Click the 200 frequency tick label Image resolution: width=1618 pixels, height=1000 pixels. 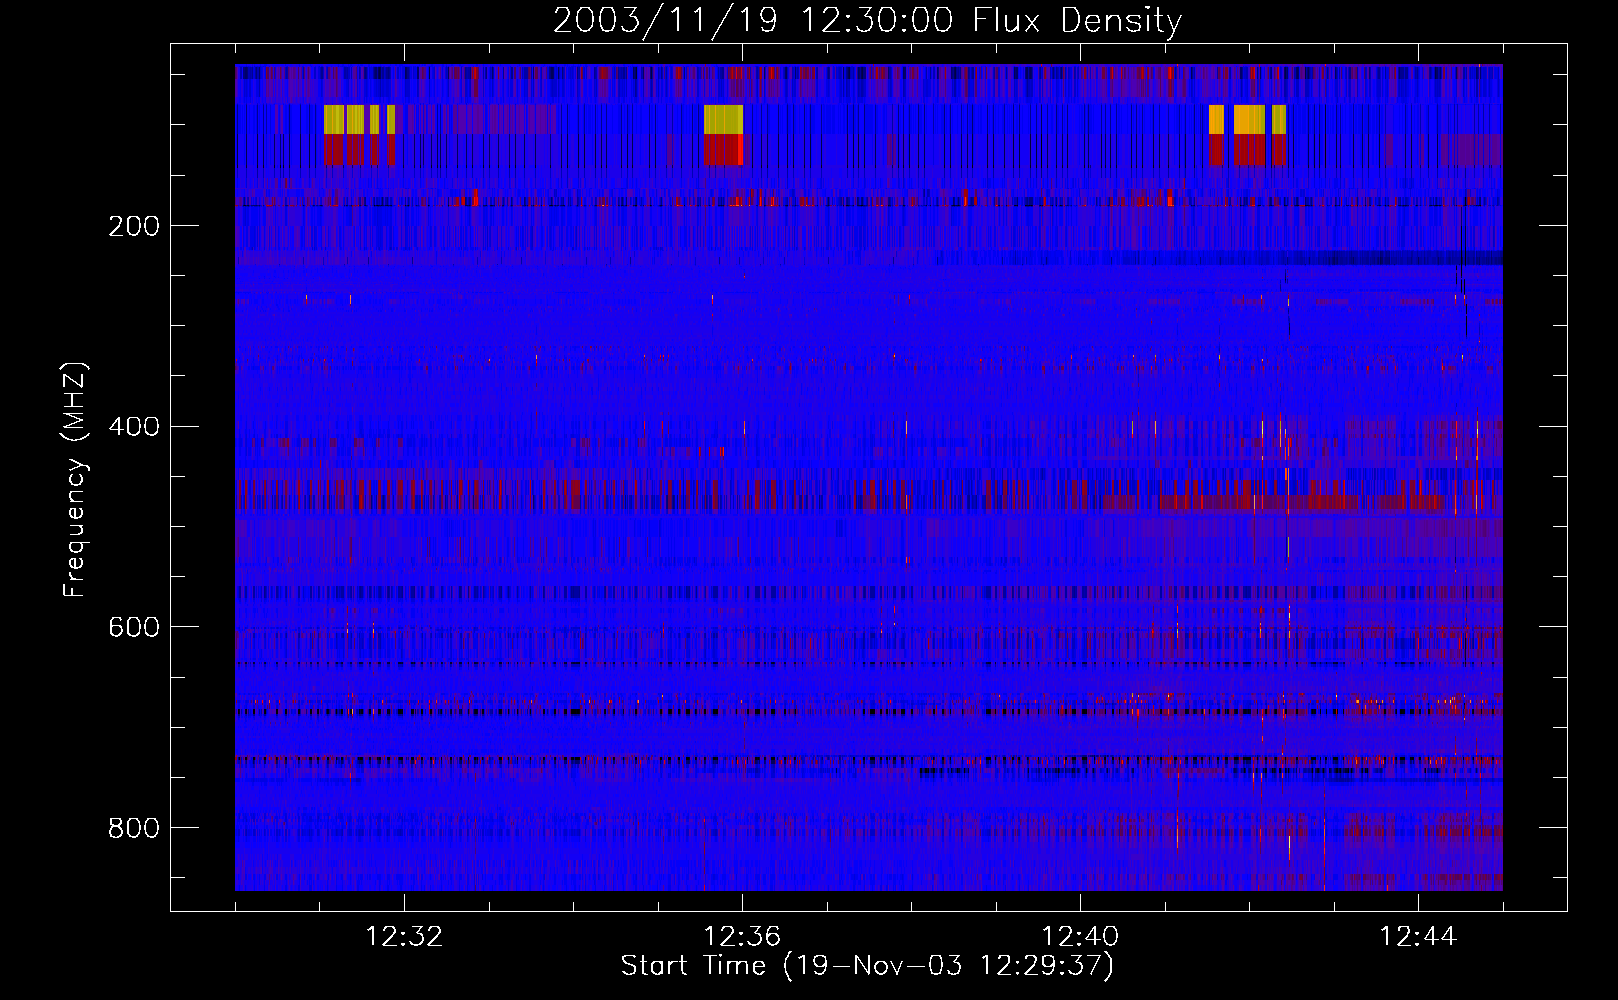pyautogui.click(x=134, y=226)
